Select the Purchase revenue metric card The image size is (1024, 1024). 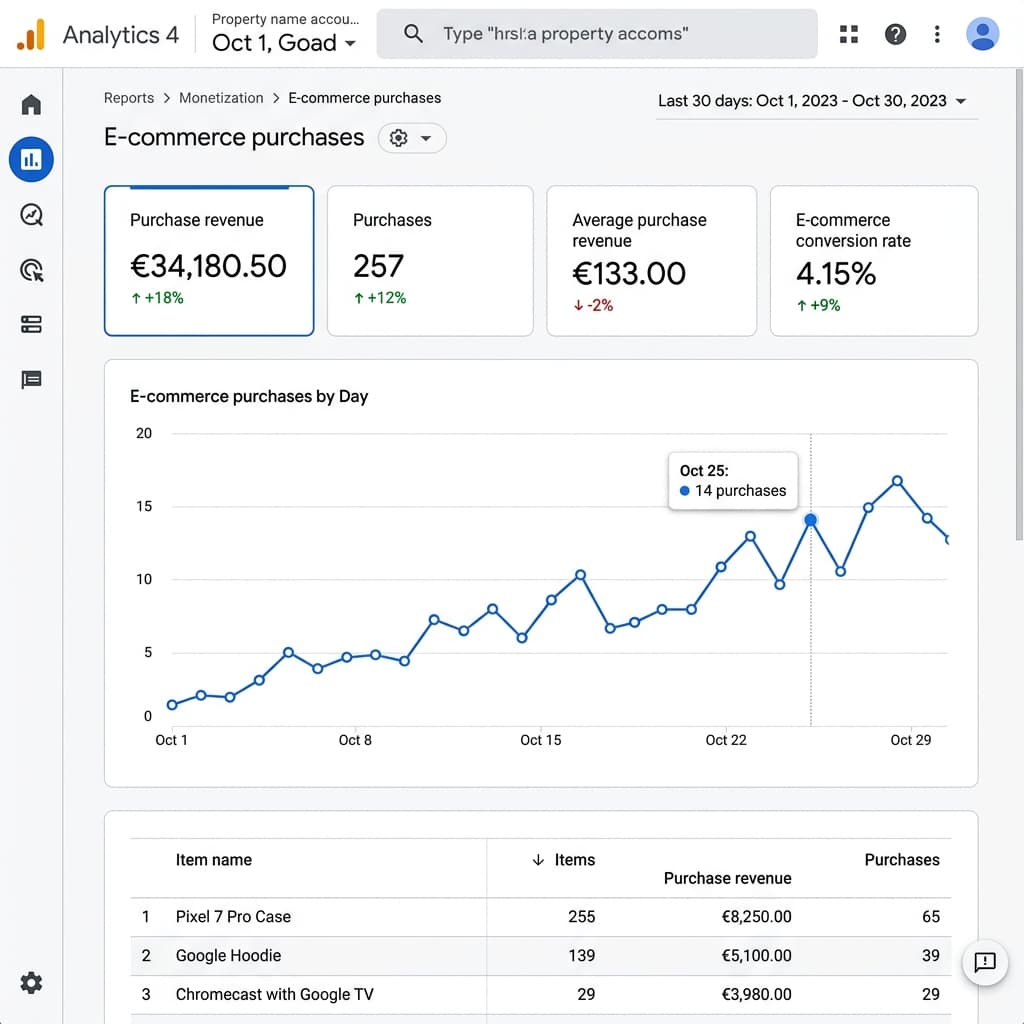209,261
